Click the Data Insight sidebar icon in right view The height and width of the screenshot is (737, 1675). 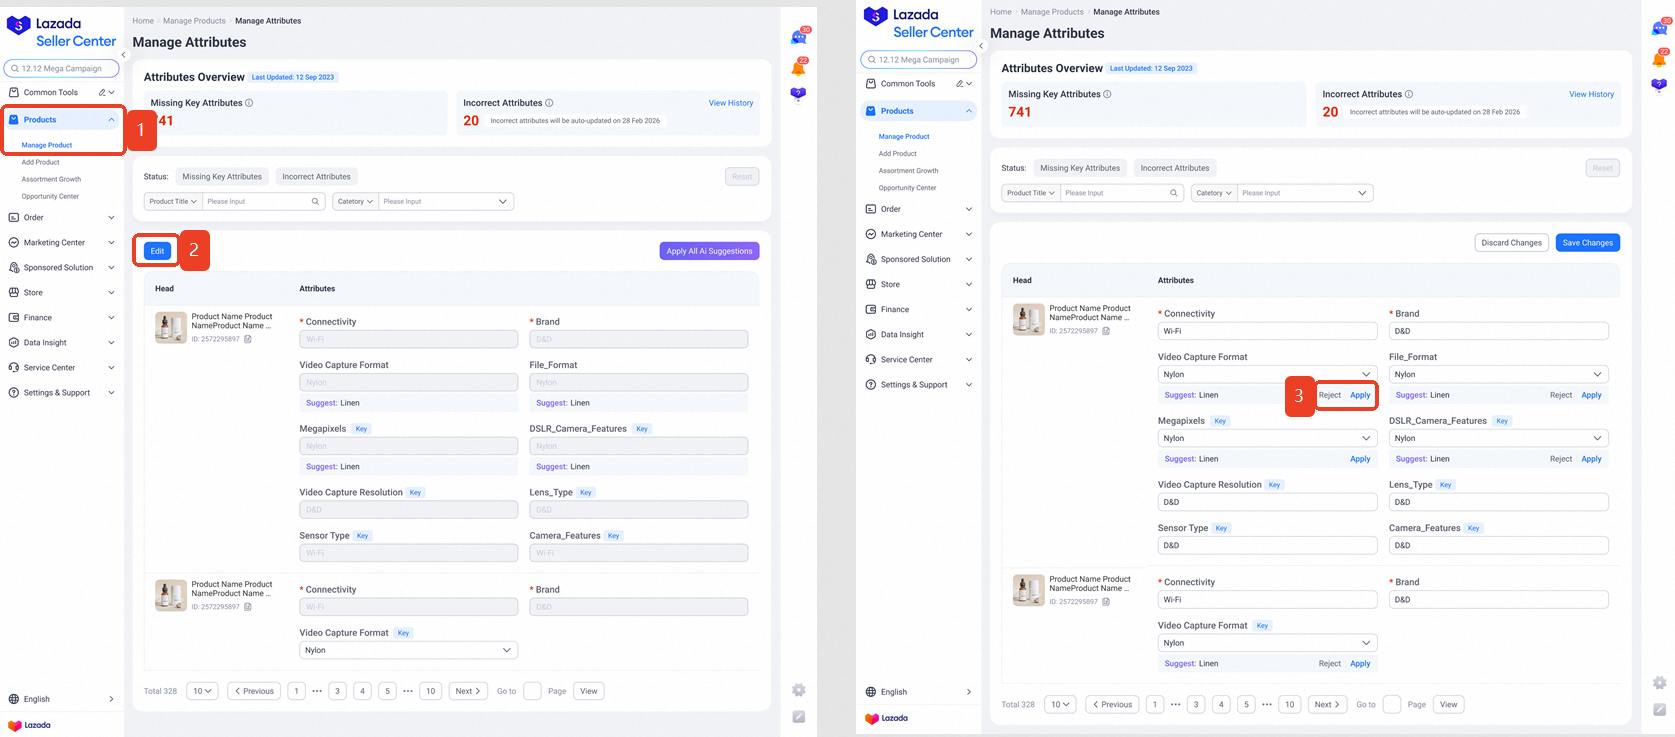871,334
